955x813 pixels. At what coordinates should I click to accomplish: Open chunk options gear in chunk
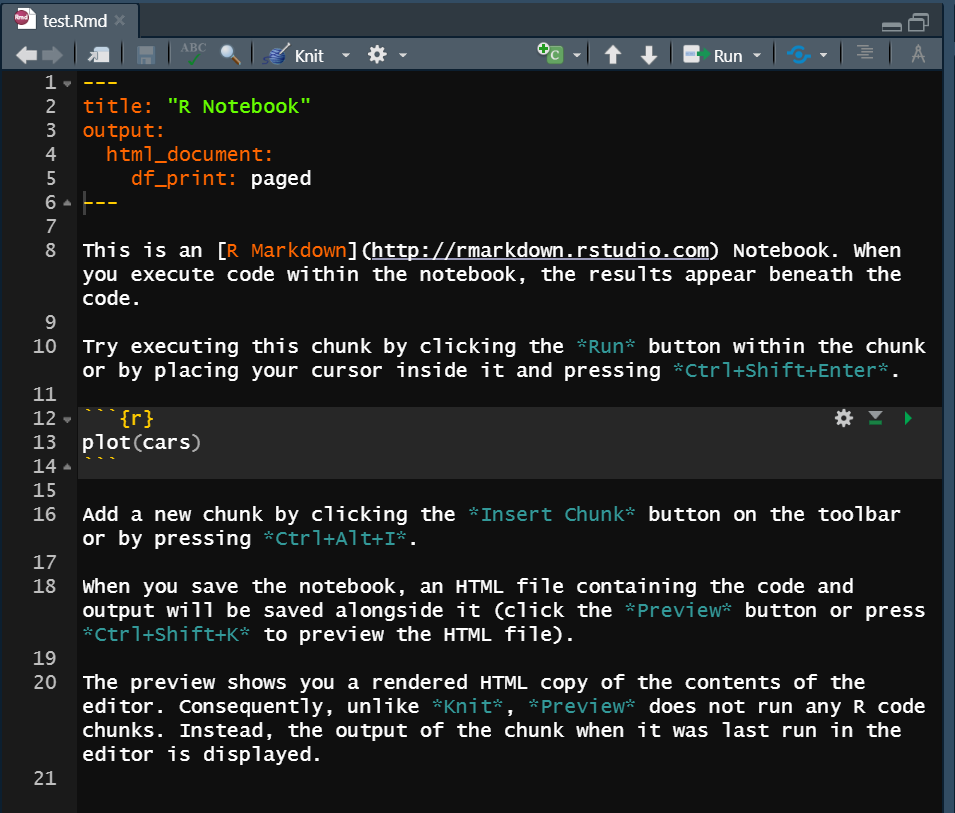click(x=844, y=418)
